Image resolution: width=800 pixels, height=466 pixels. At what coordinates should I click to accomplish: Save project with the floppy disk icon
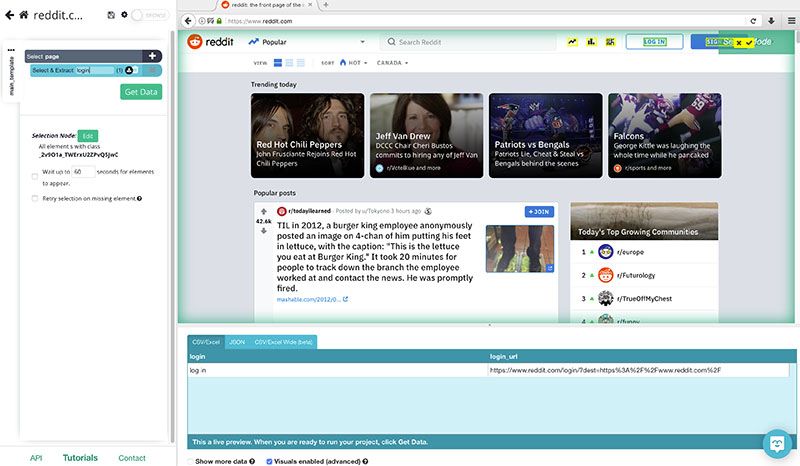111,15
